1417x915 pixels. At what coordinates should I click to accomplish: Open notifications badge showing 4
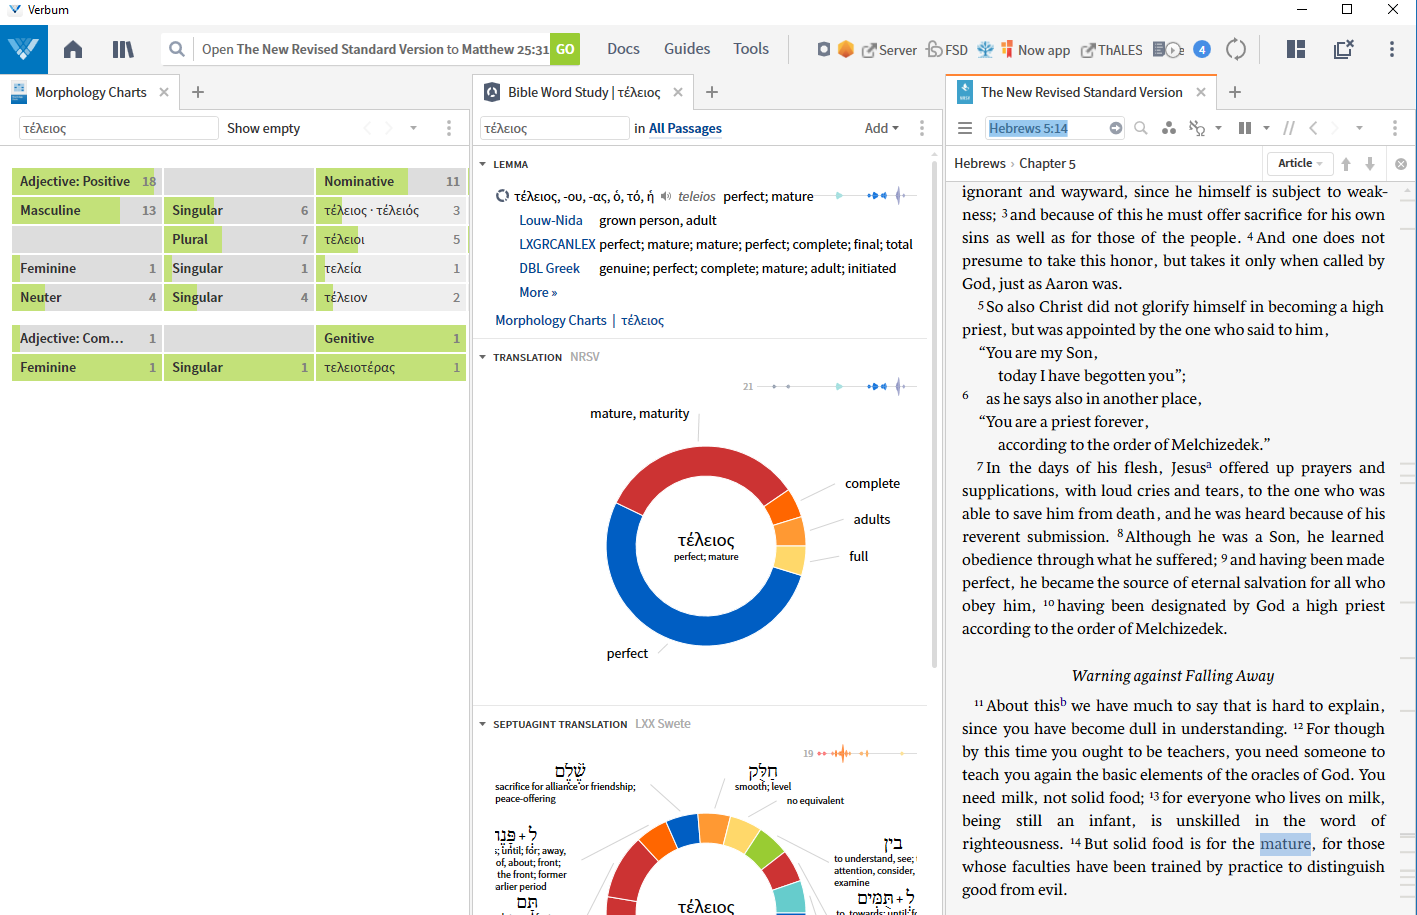1202,49
